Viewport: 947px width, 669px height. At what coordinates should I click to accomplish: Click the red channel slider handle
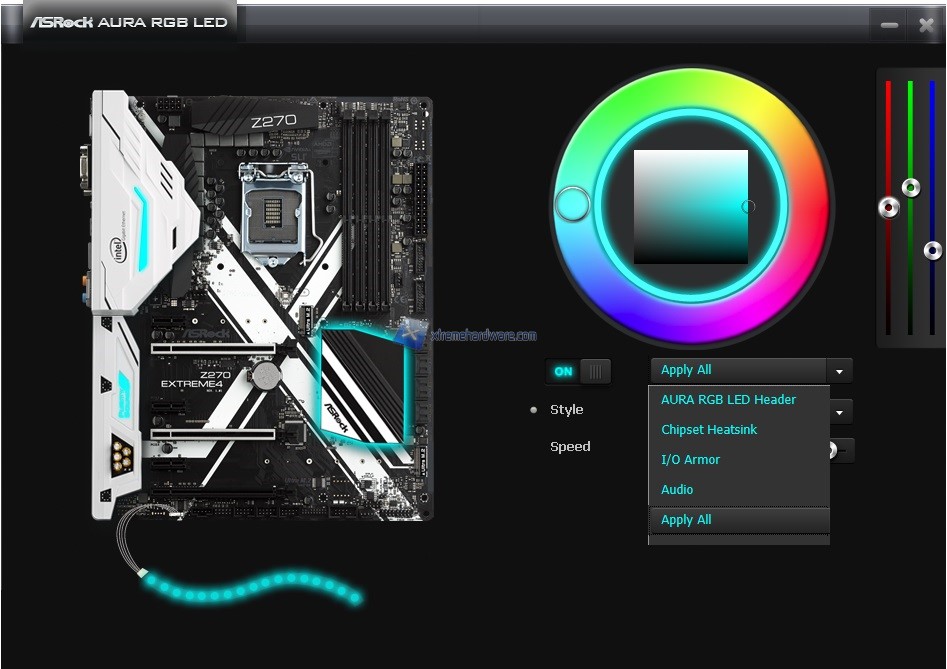click(x=888, y=208)
